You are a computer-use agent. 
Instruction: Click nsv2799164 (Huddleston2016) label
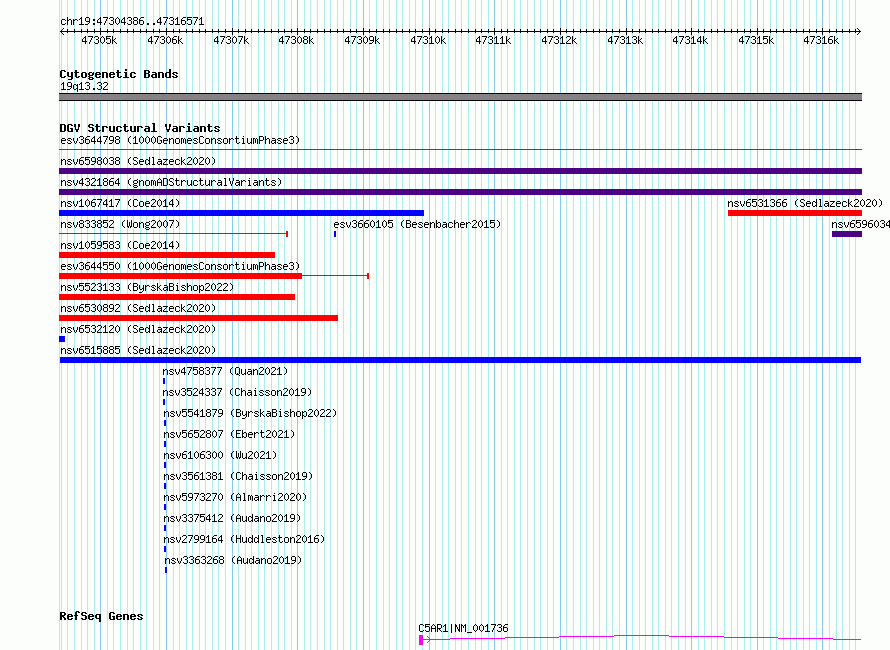(245, 539)
